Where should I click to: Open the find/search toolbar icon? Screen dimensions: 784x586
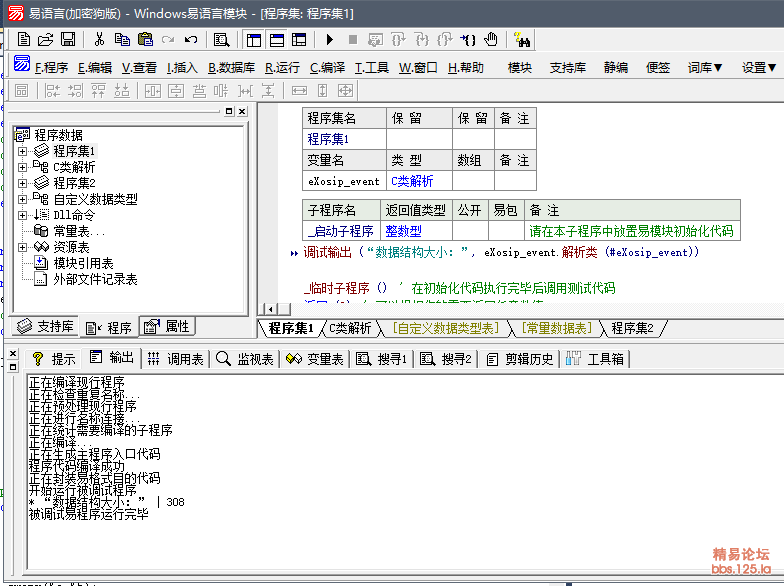pyautogui.click(x=222, y=40)
